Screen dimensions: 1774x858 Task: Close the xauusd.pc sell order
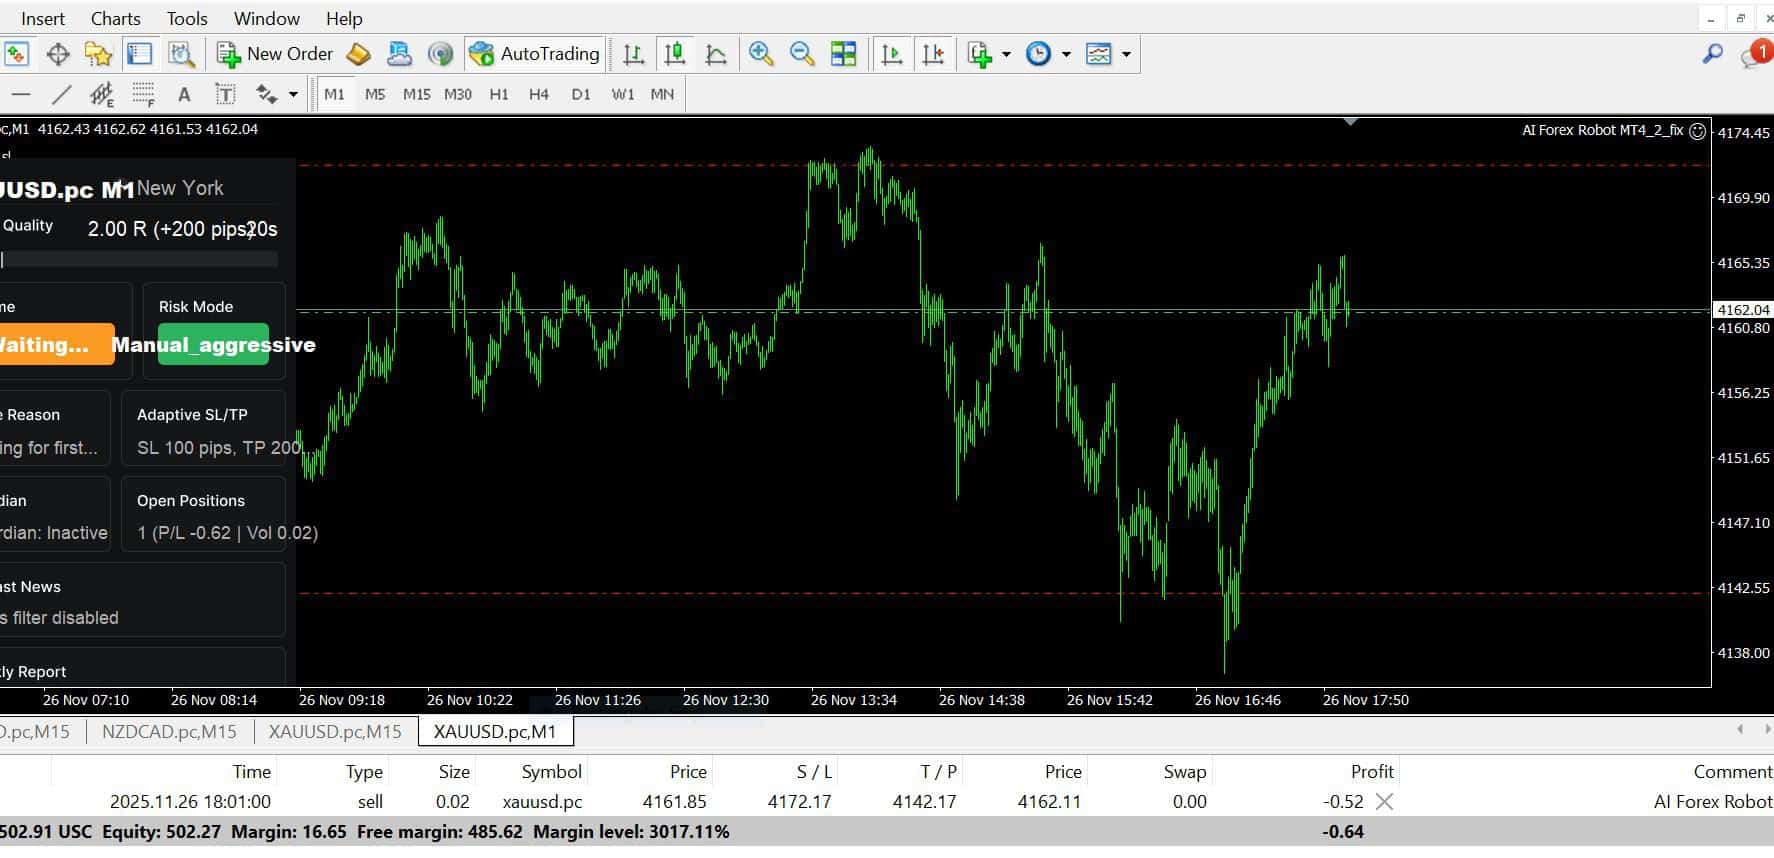[x=1384, y=802]
